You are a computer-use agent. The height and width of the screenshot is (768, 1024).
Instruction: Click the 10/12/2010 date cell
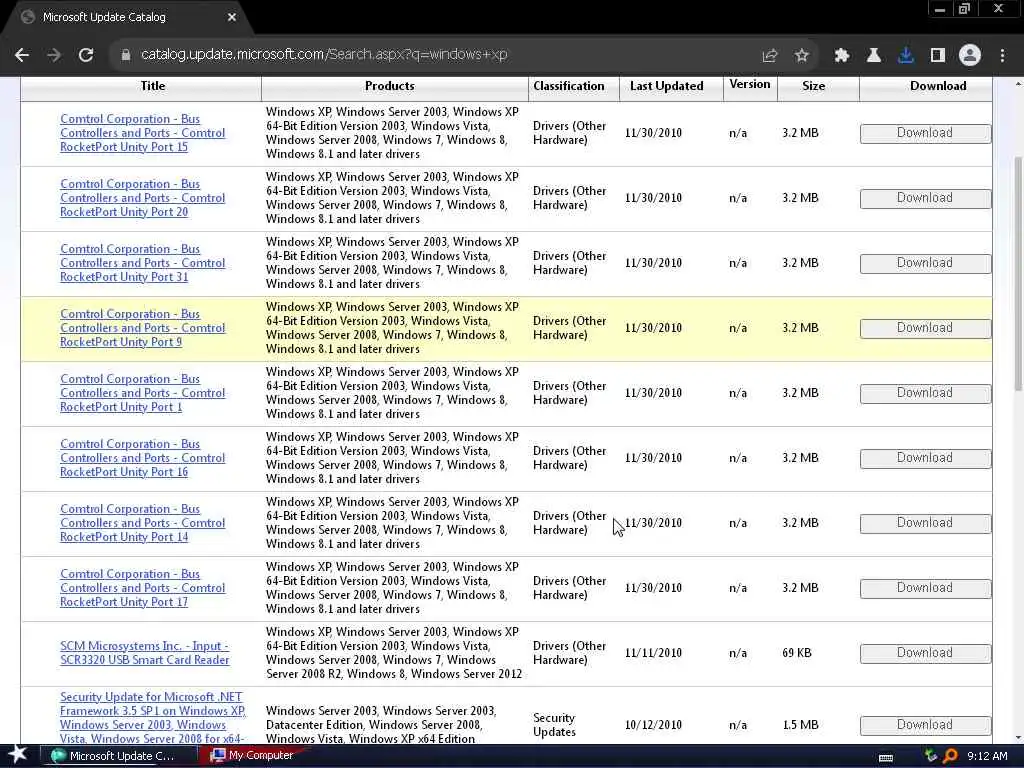click(x=653, y=725)
